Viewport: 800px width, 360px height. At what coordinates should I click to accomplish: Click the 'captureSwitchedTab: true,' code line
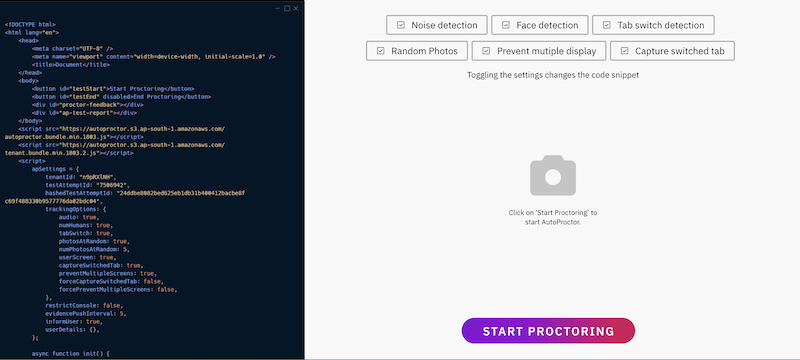point(101,266)
